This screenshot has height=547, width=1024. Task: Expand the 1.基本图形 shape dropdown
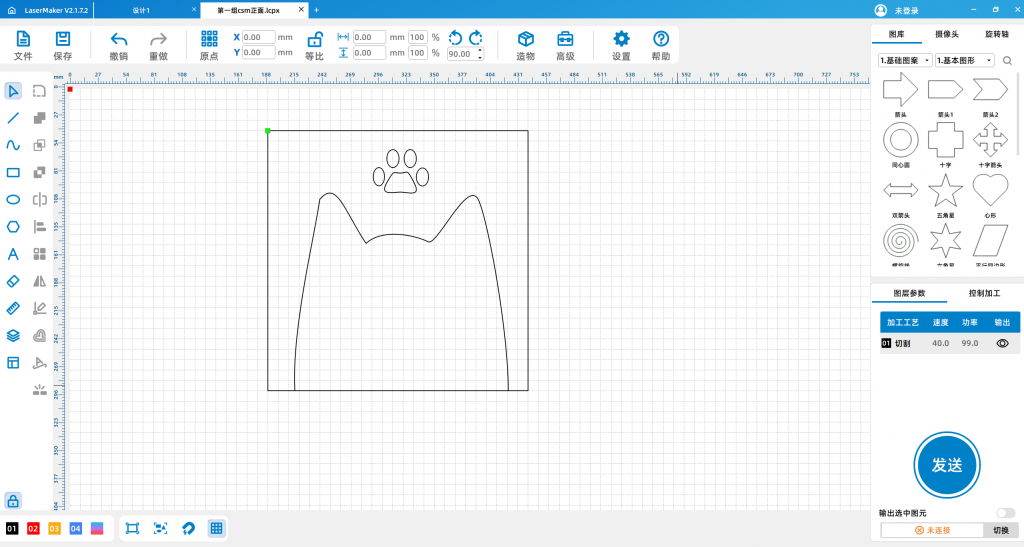(965, 60)
